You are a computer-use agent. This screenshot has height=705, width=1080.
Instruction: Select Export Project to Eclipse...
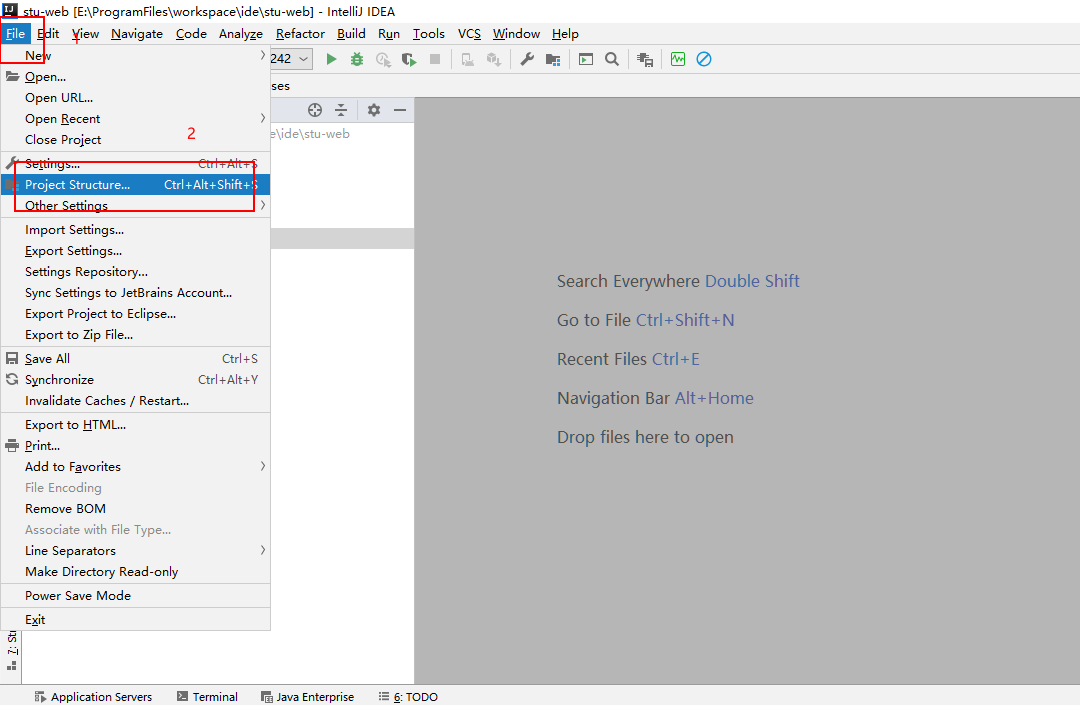click(135, 313)
